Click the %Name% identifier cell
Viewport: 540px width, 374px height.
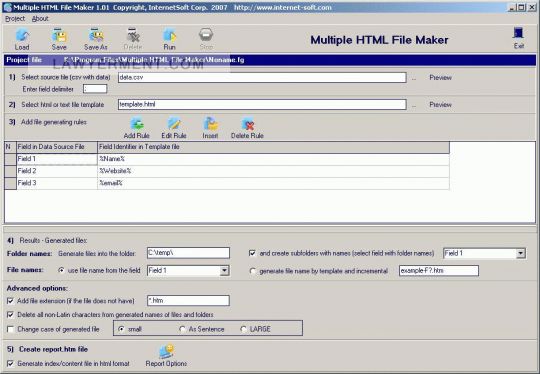pos(273,159)
